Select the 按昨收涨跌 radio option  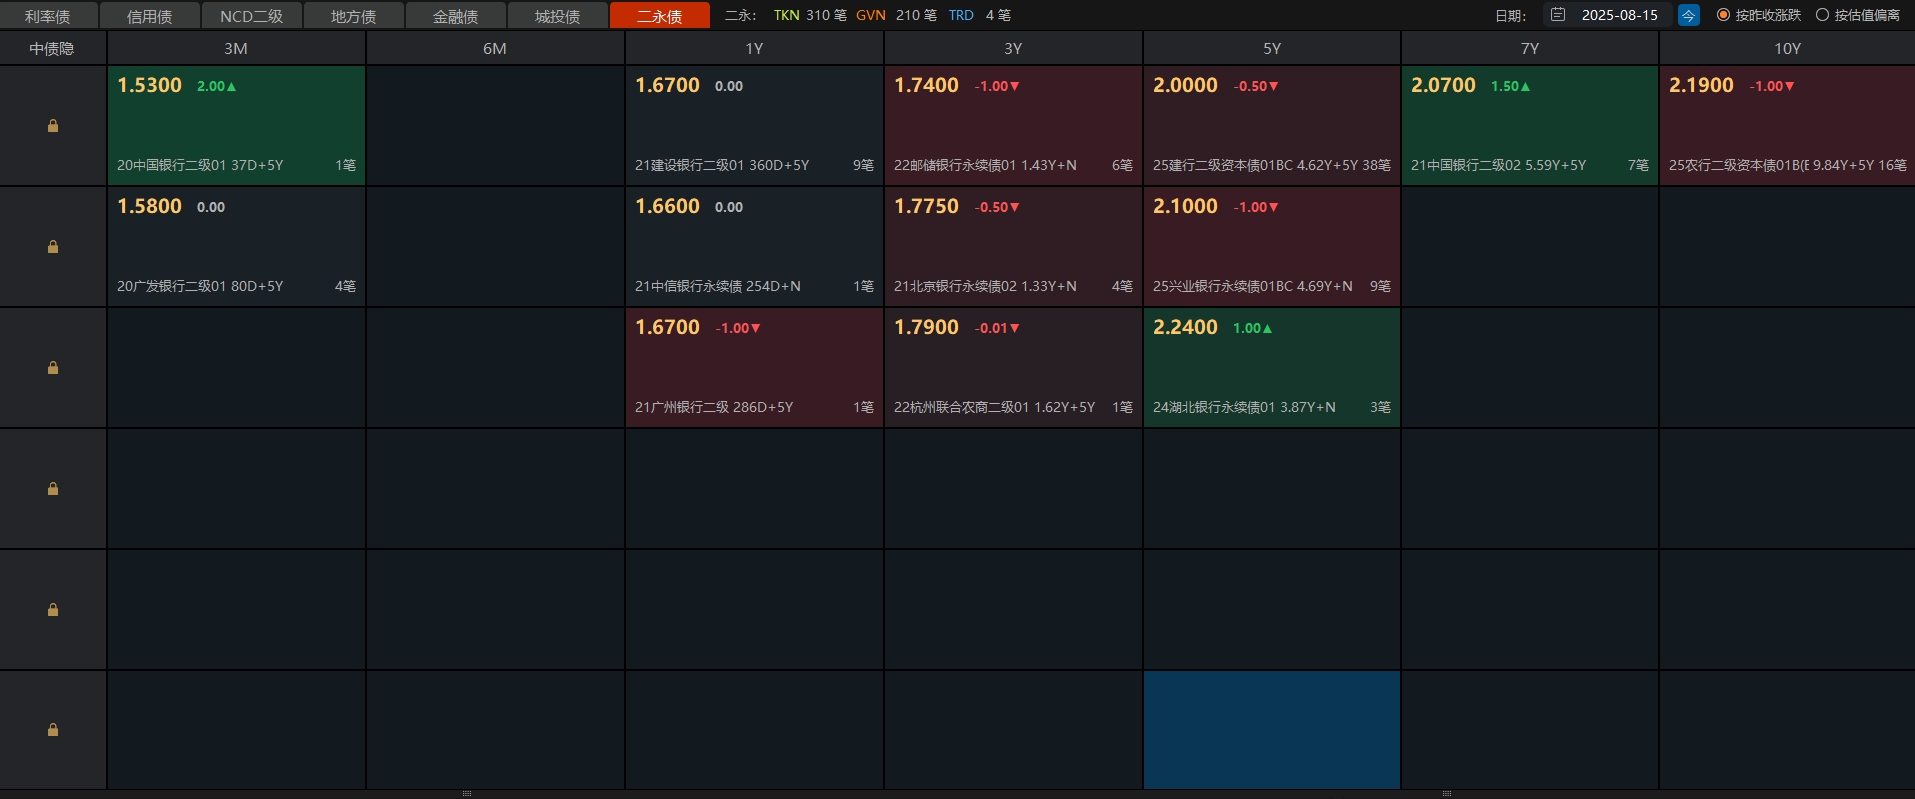tap(1758, 15)
